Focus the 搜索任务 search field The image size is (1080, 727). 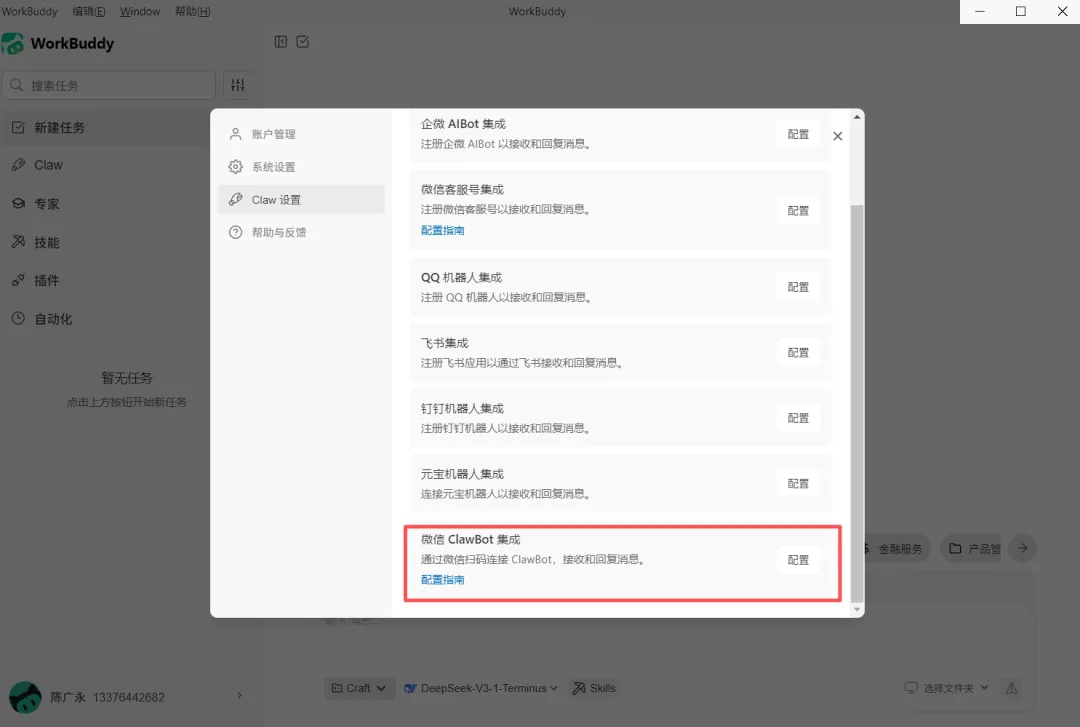(109, 85)
